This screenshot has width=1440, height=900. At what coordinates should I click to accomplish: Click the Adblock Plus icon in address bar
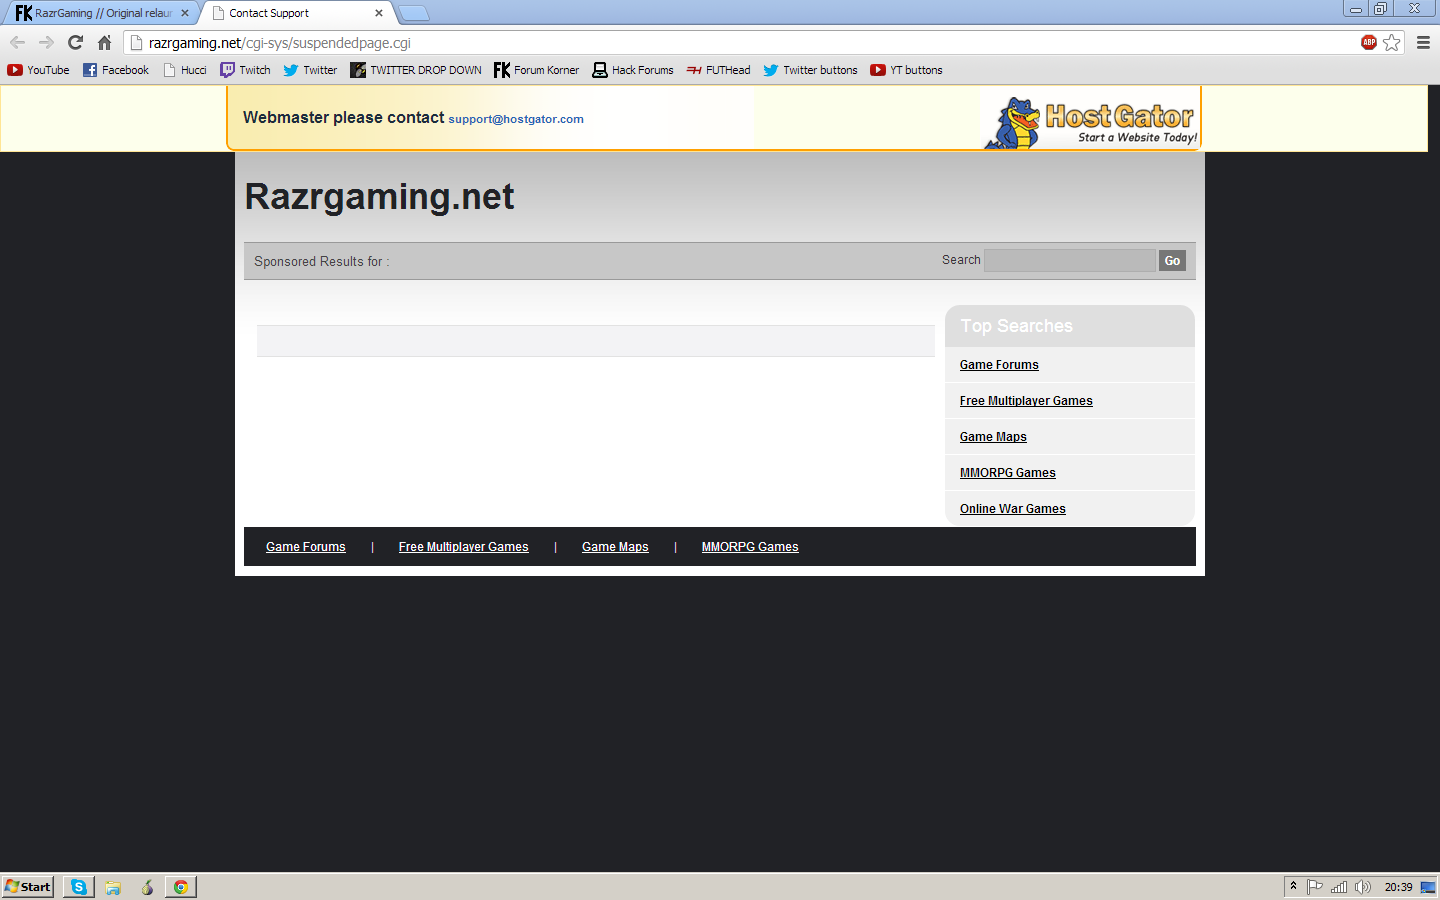(x=1368, y=42)
